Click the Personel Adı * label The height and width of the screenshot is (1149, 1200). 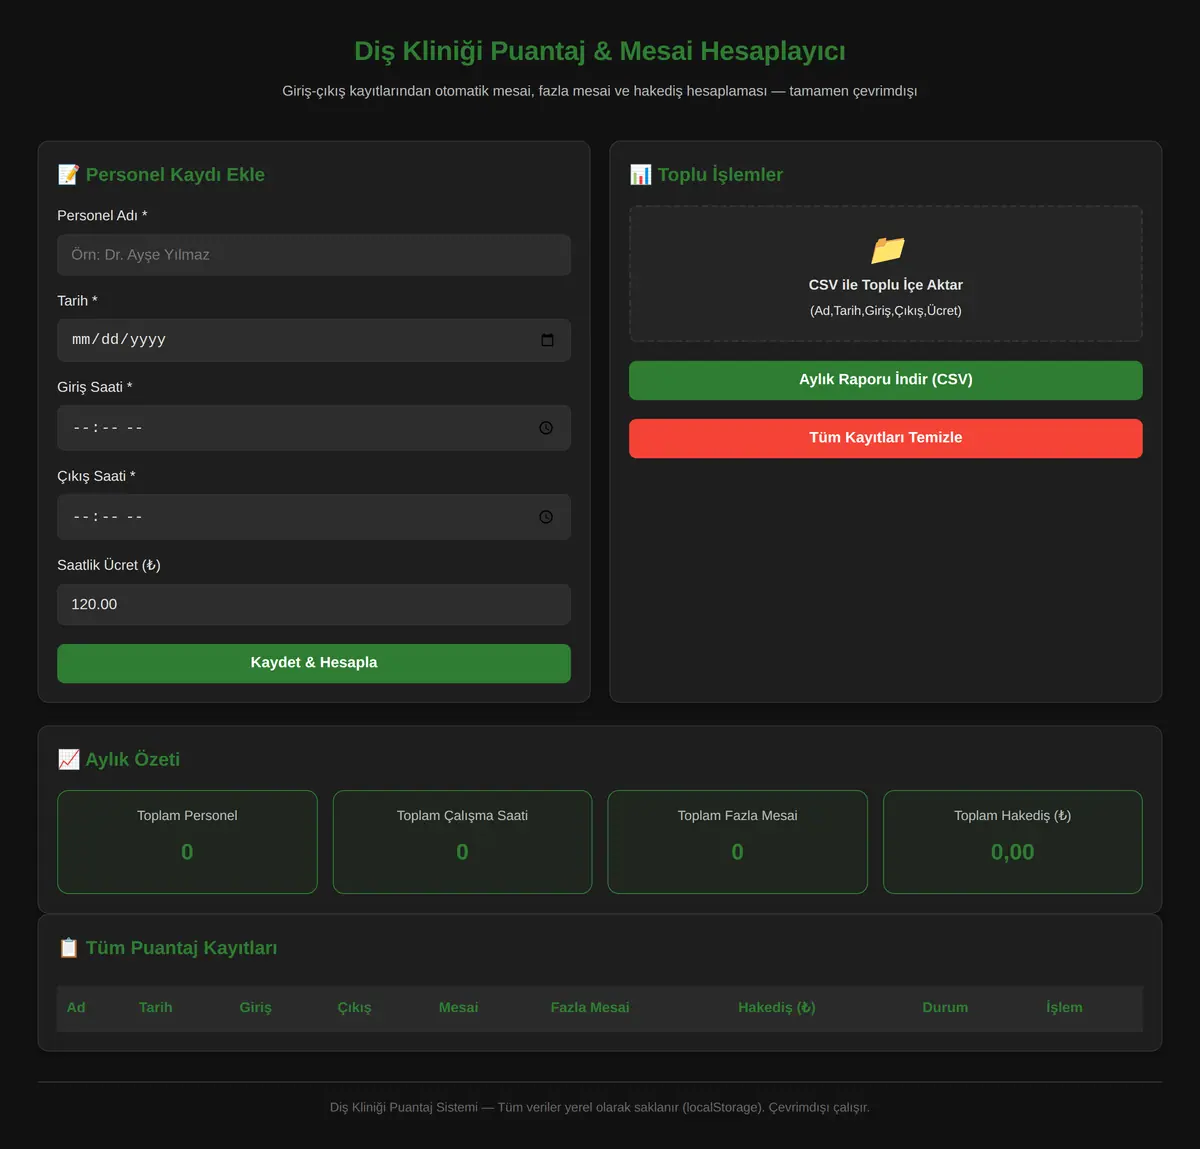102,215
